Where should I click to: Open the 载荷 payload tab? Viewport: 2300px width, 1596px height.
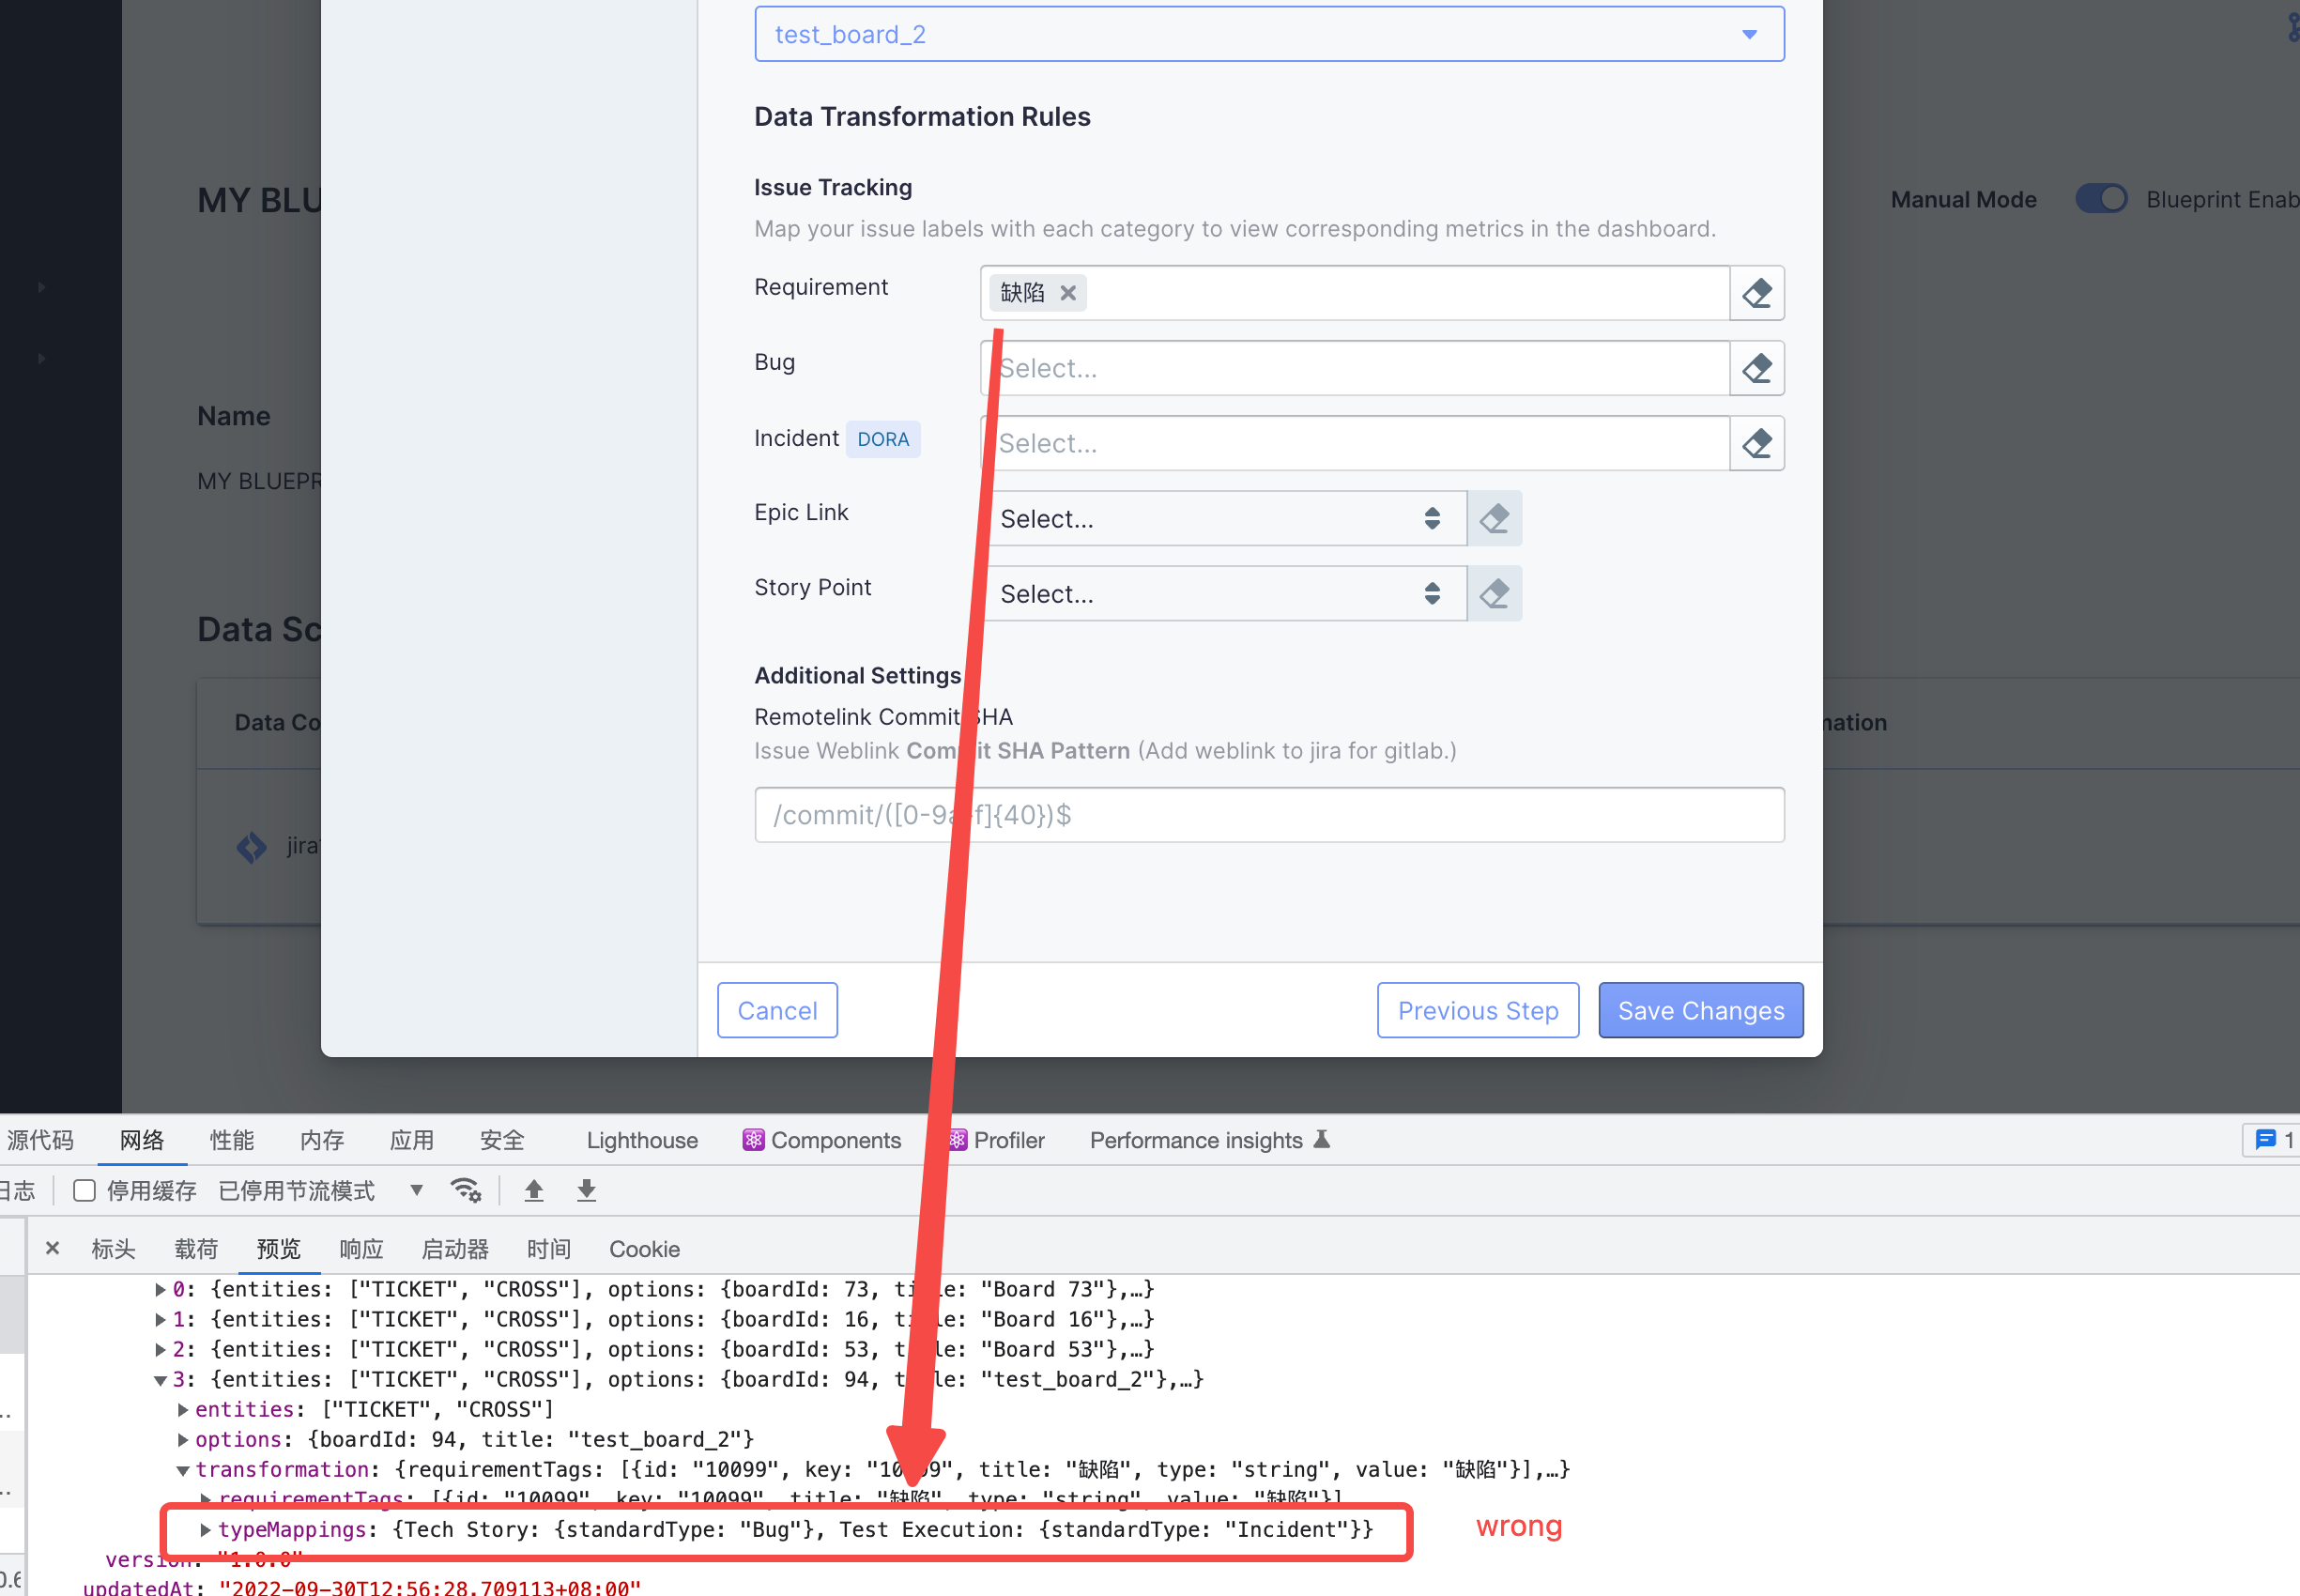coord(196,1248)
